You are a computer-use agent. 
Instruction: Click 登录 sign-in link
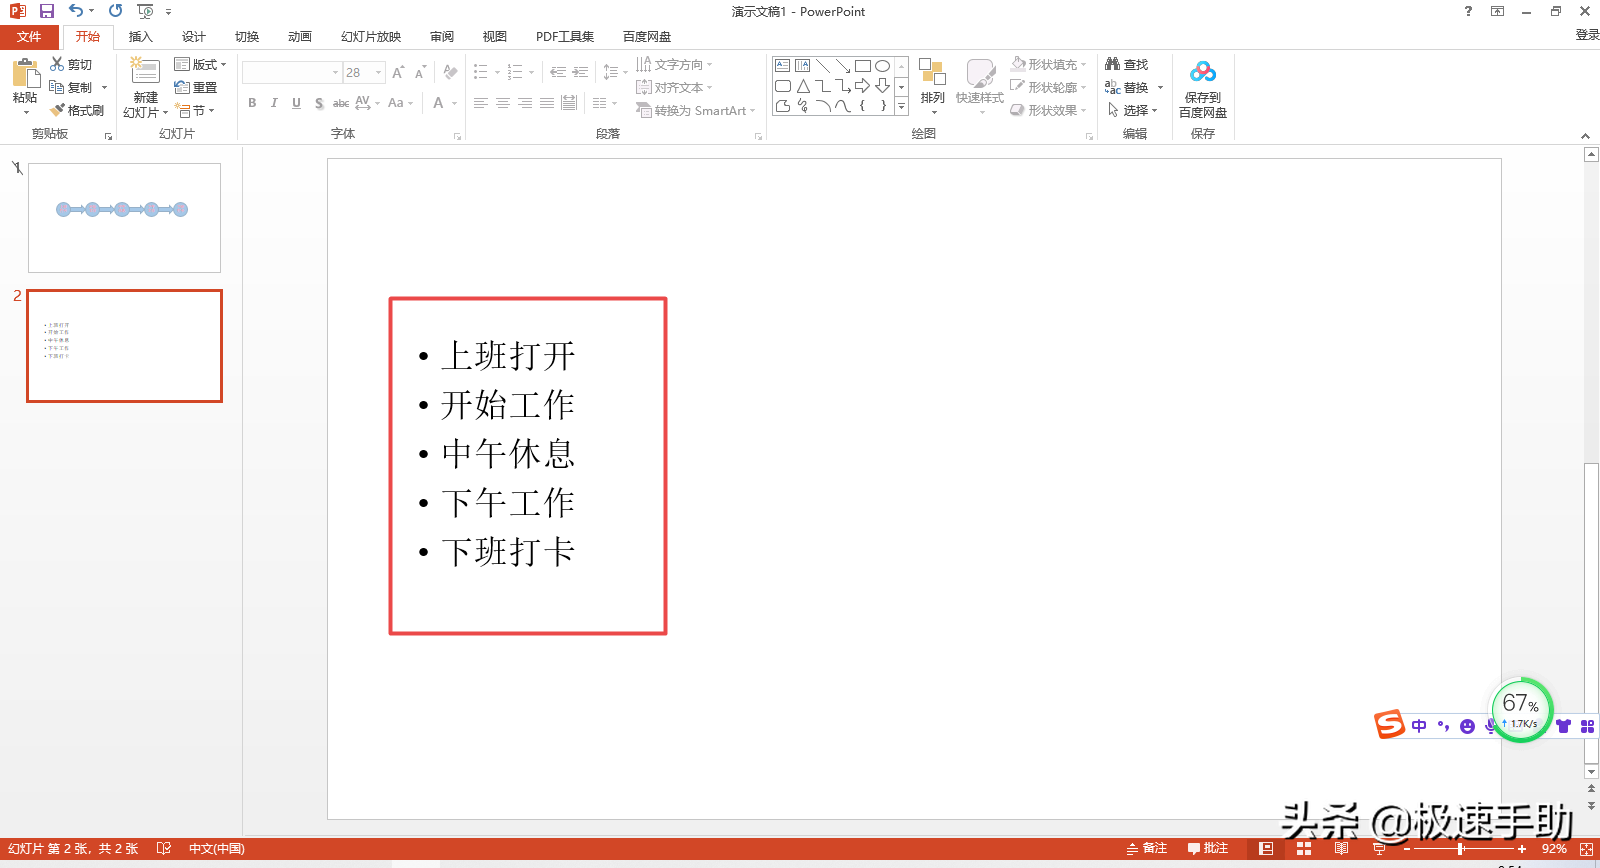point(1587,34)
